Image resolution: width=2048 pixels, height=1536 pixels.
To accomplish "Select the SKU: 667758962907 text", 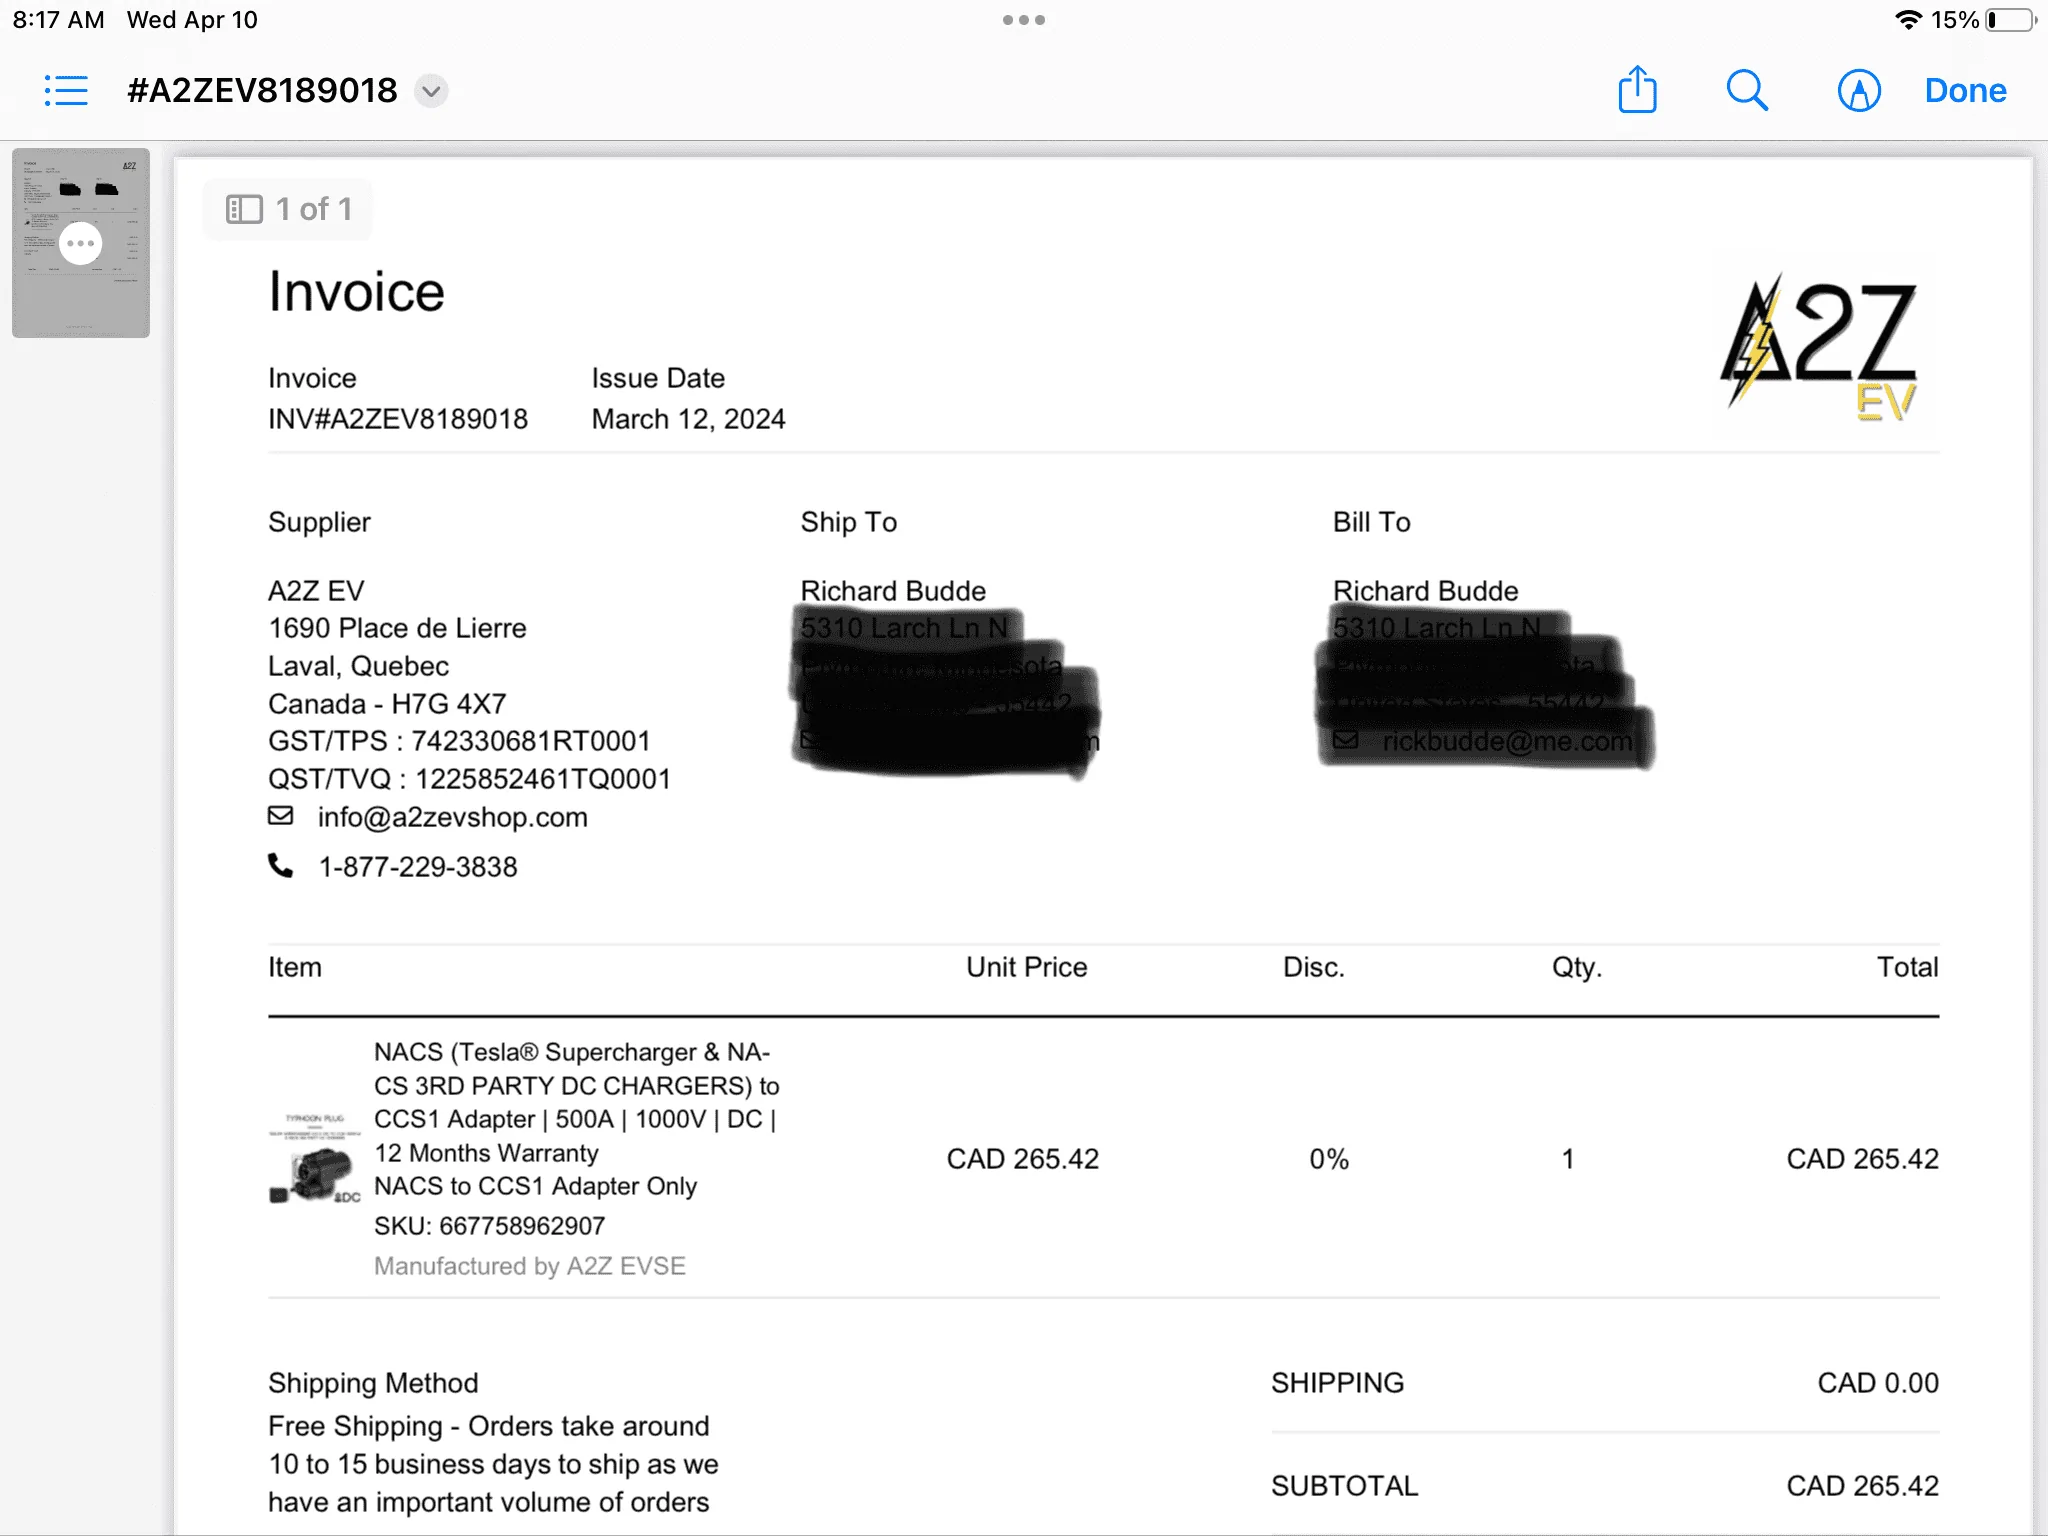I will (490, 1226).
